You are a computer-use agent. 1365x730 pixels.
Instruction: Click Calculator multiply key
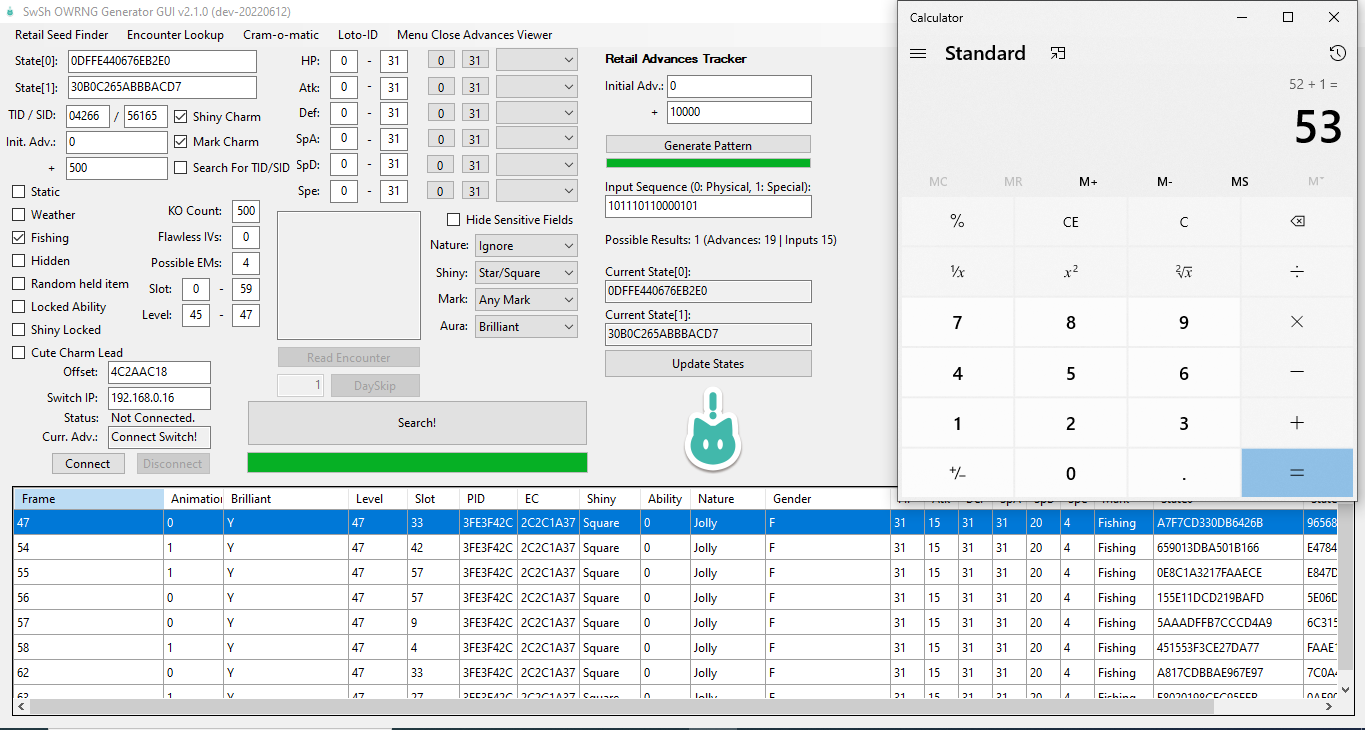[1297, 322]
